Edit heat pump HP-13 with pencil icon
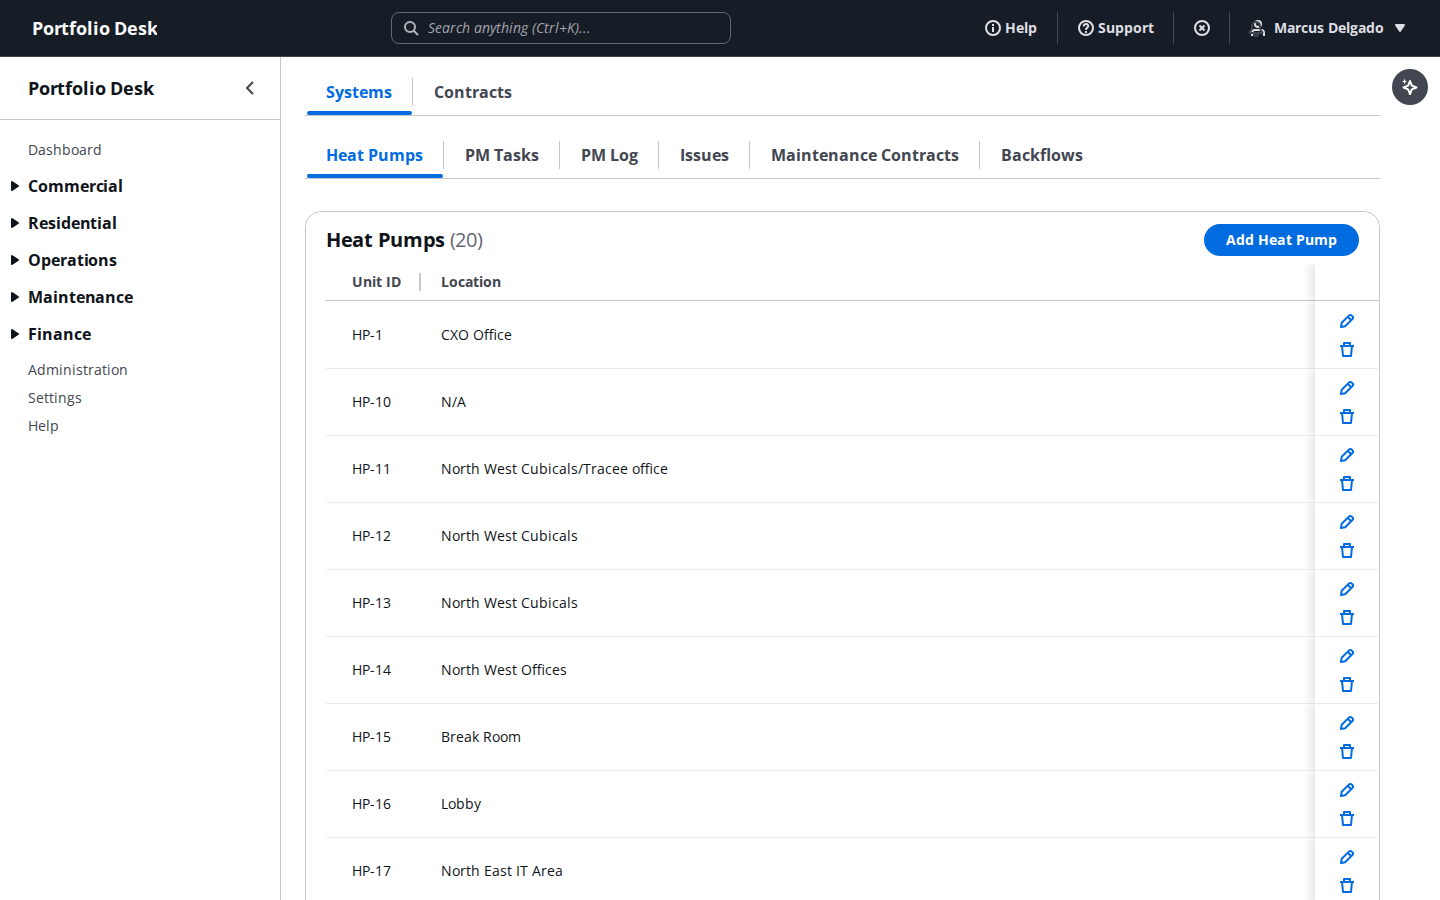 pyautogui.click(x=1347, y=589)
